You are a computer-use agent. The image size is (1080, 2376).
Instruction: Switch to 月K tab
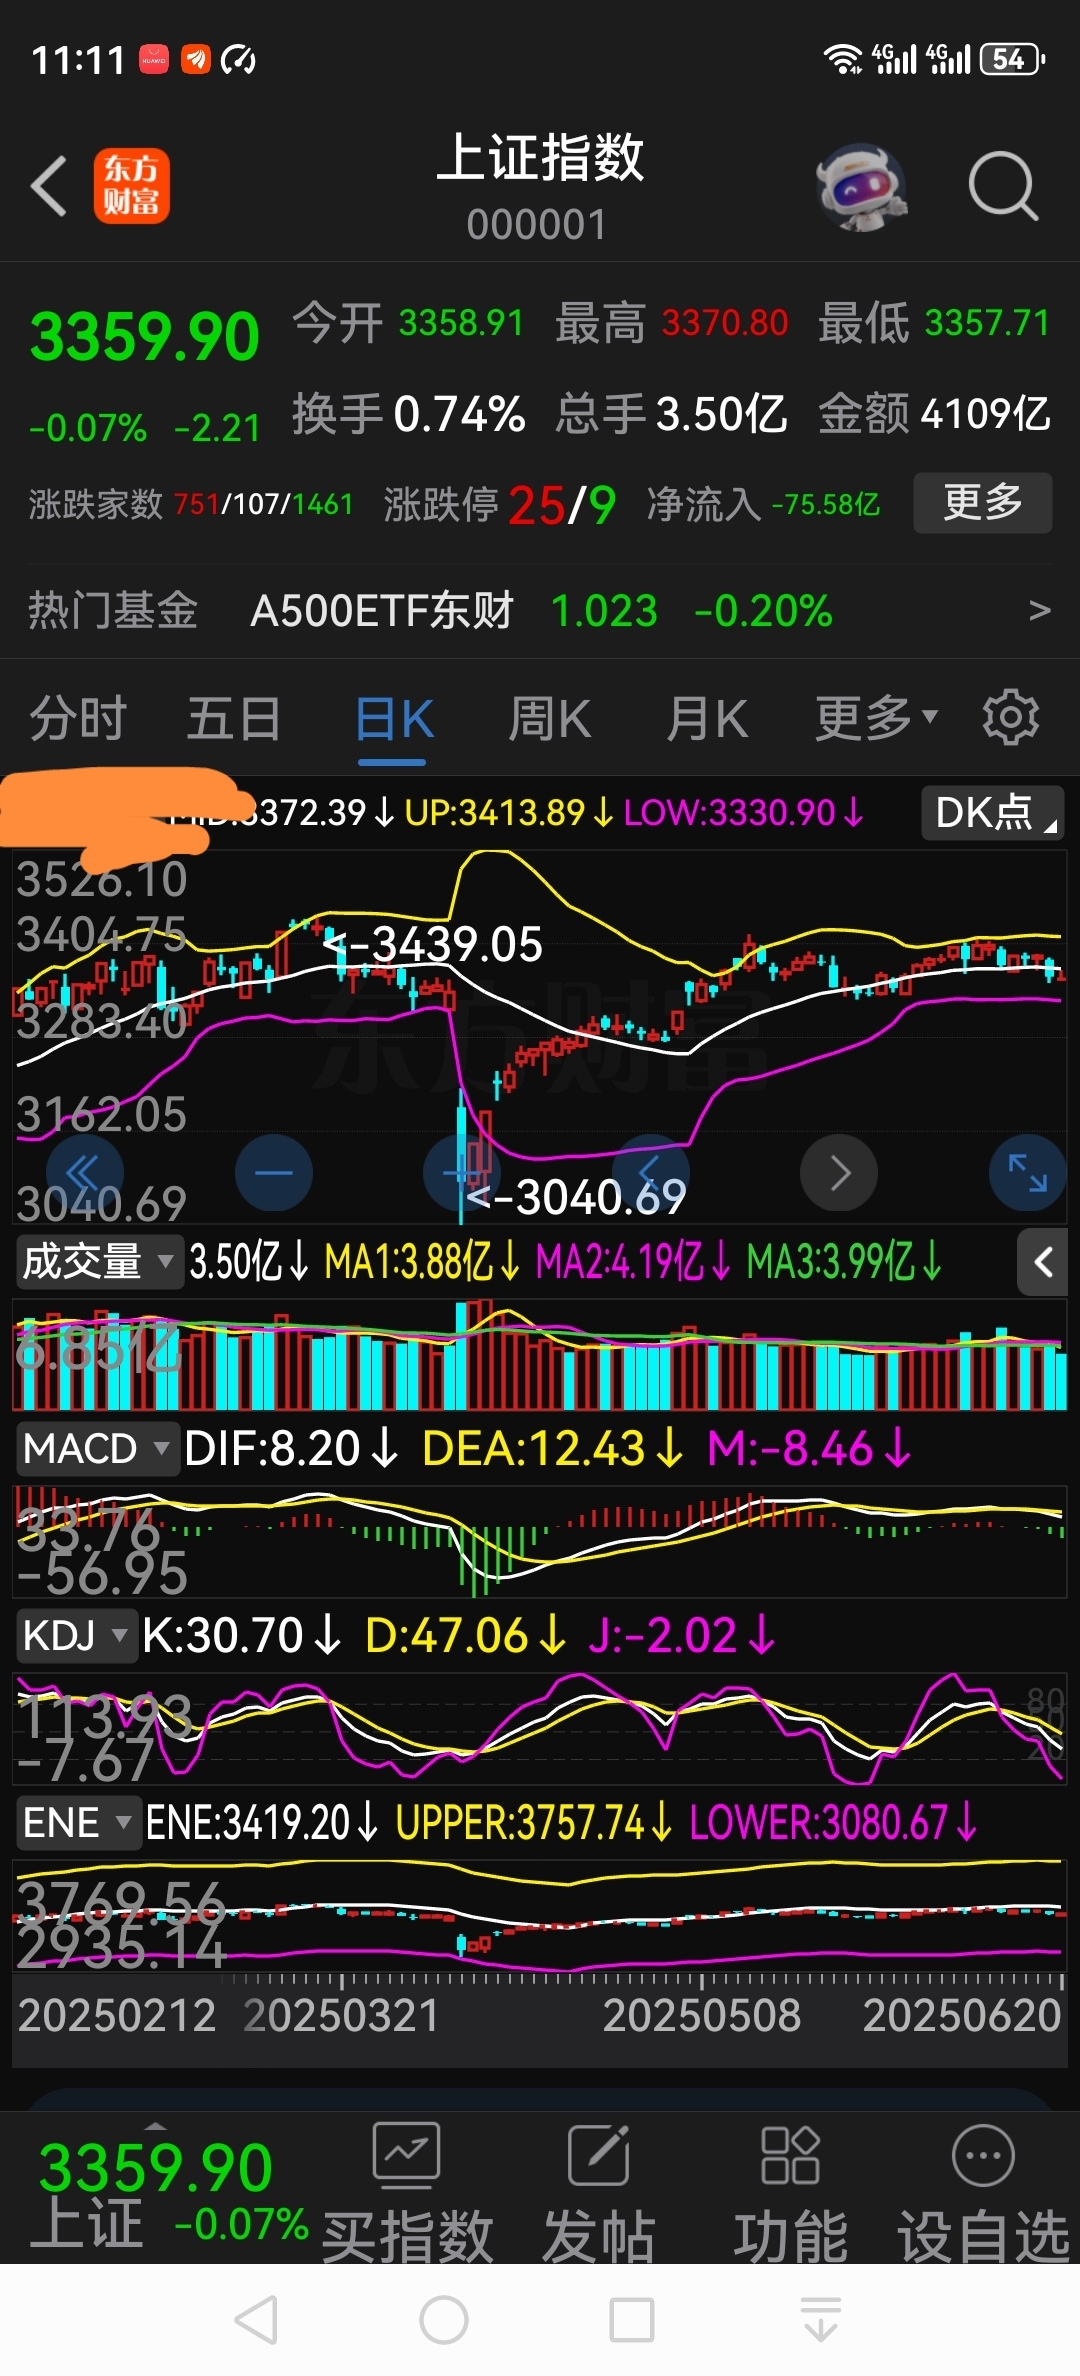click(x=707, y=718)
